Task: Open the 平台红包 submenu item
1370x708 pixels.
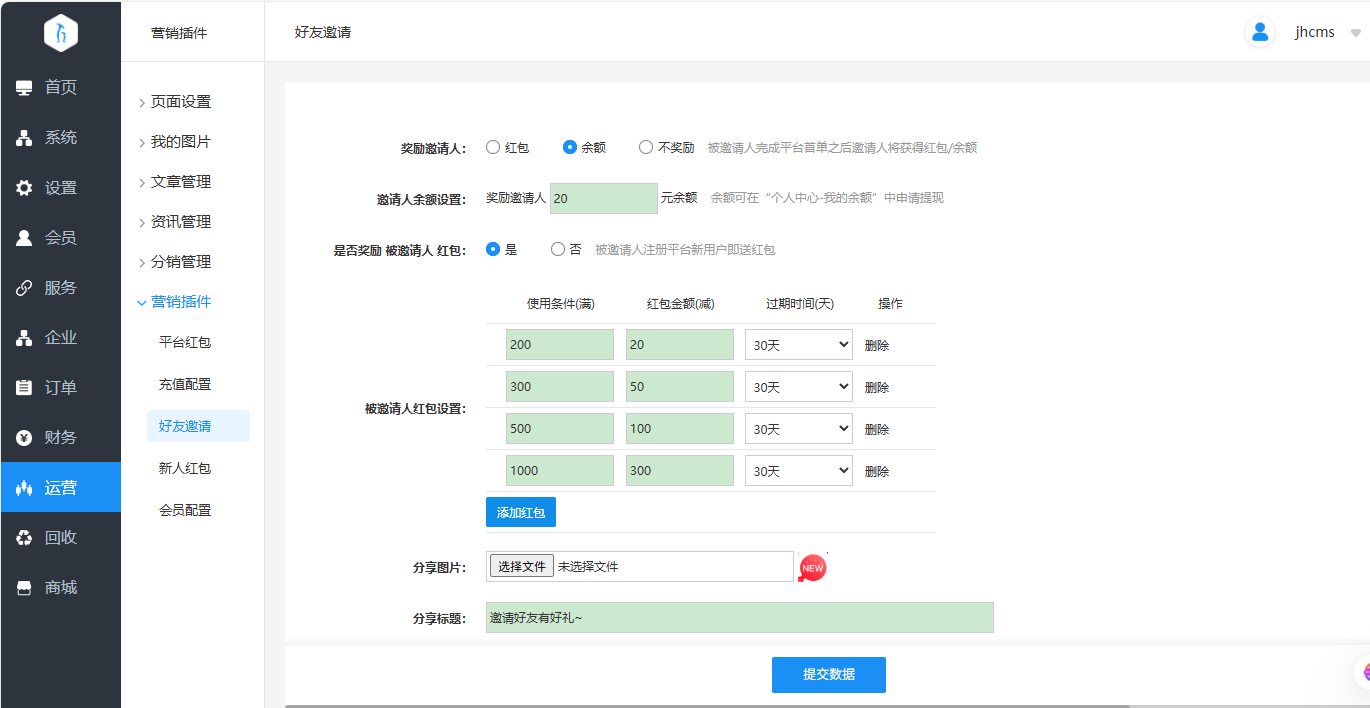Action: tap(185, 342)
